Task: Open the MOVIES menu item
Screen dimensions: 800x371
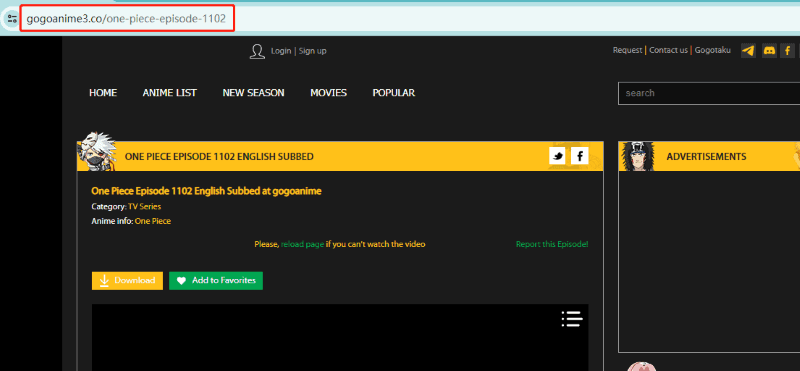Action: click(329, 93)
